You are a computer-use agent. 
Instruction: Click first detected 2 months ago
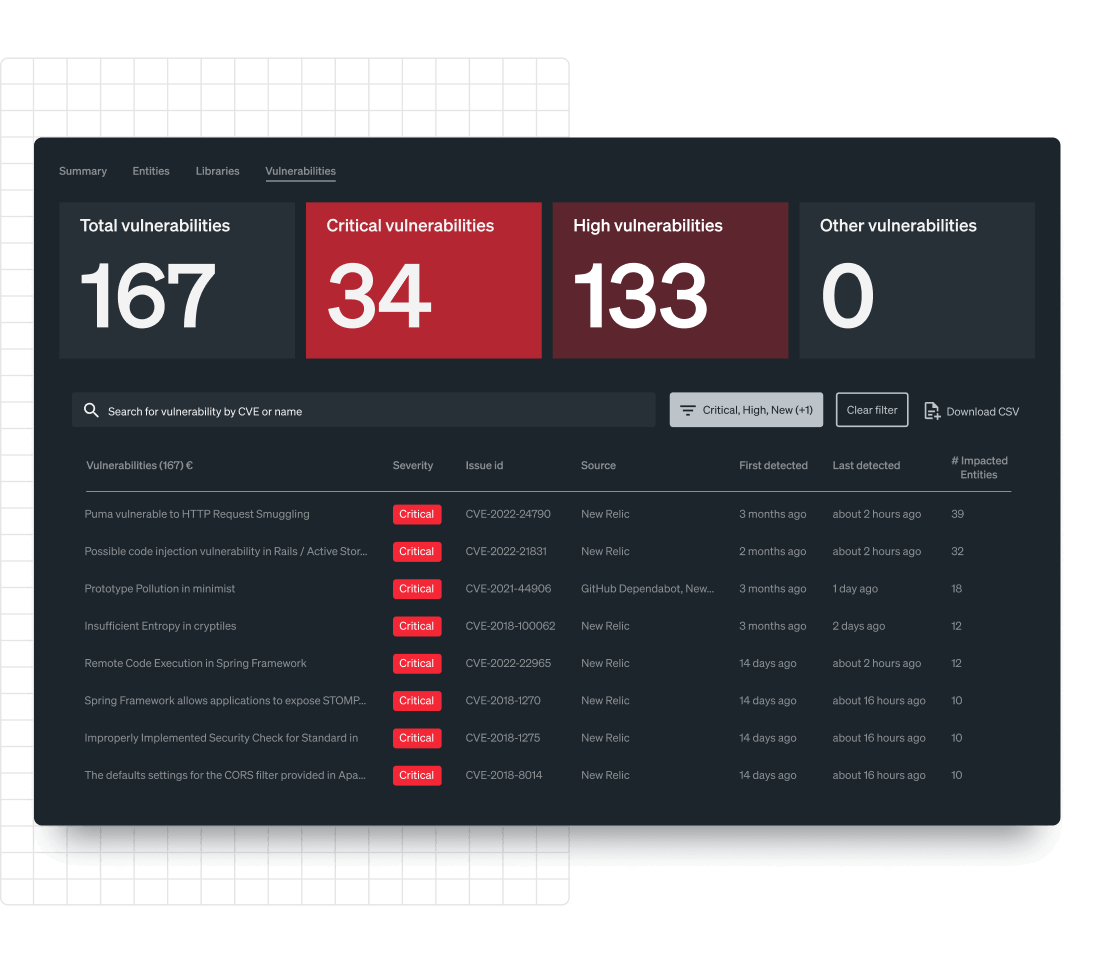coord(773,551)
